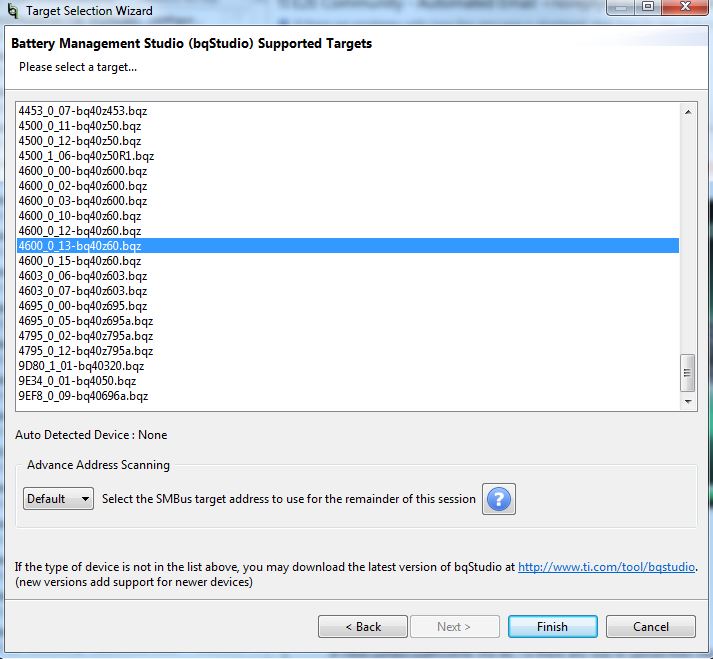
Task: Click the blue help question mark icon
Action: pyautogui.click(x=498, y=499)
